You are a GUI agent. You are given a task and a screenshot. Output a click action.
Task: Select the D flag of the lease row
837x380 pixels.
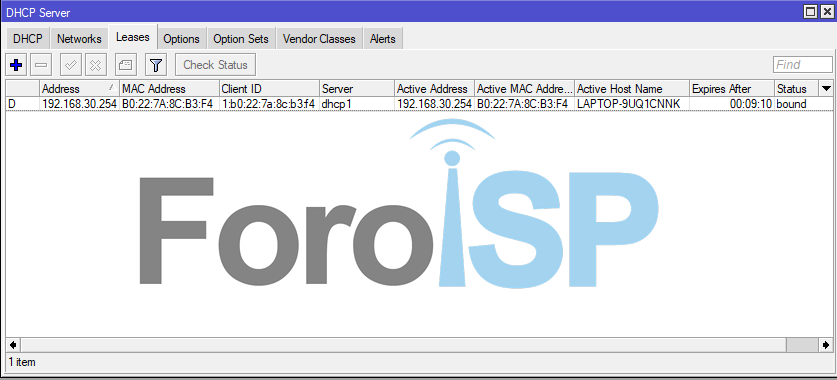click(12, 104)
